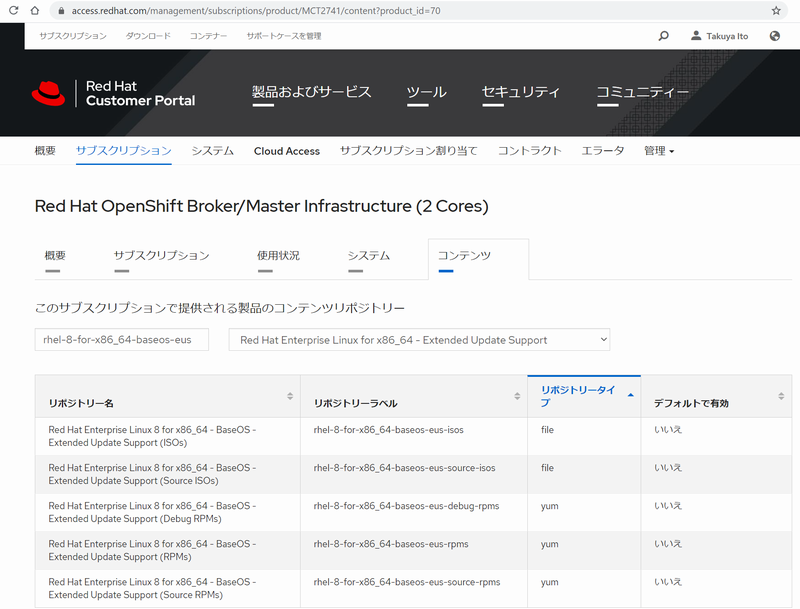Open サブスクリプション割り当て navigation item

409,150
